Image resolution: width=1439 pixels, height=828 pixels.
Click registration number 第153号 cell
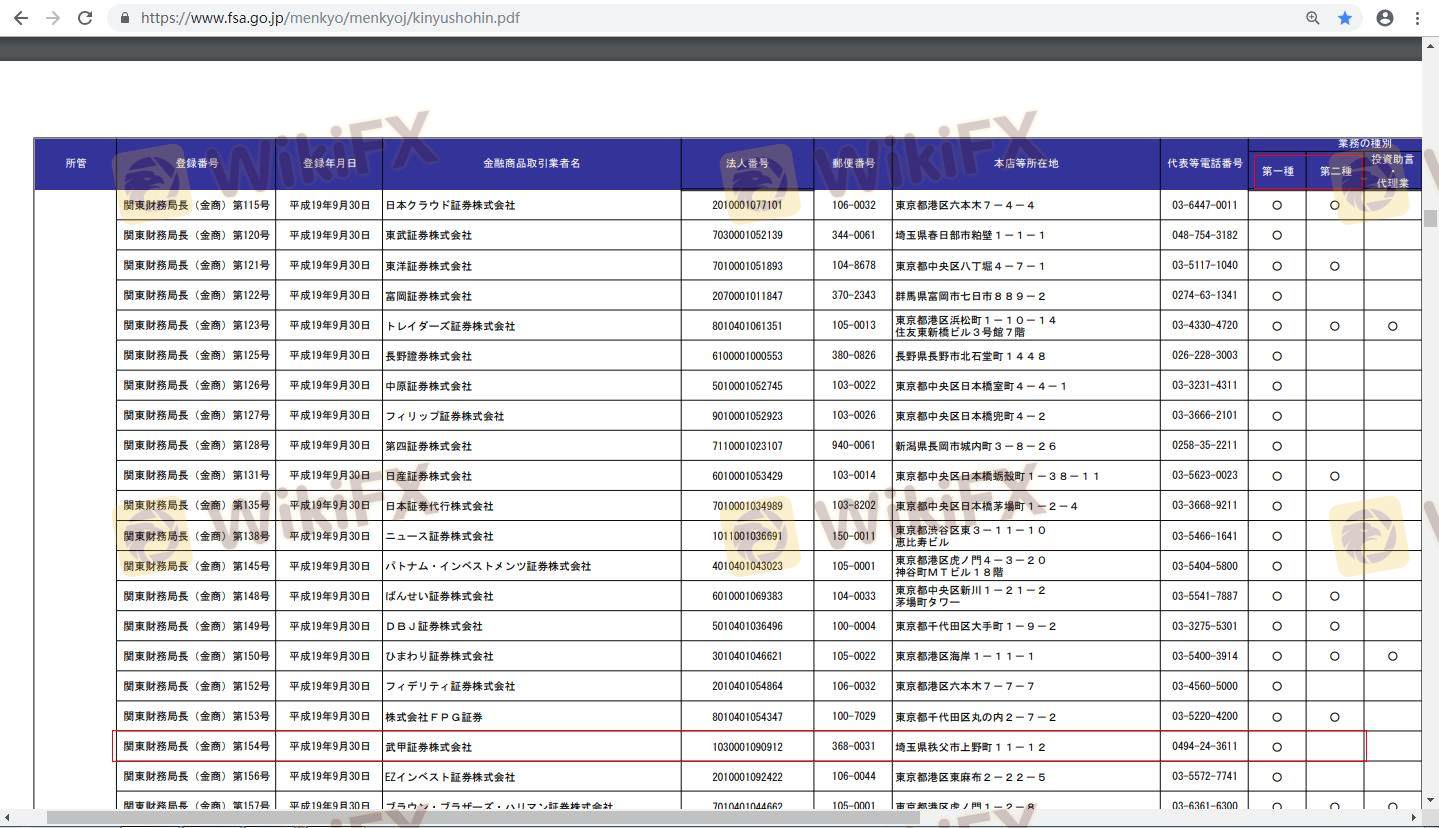196,717
